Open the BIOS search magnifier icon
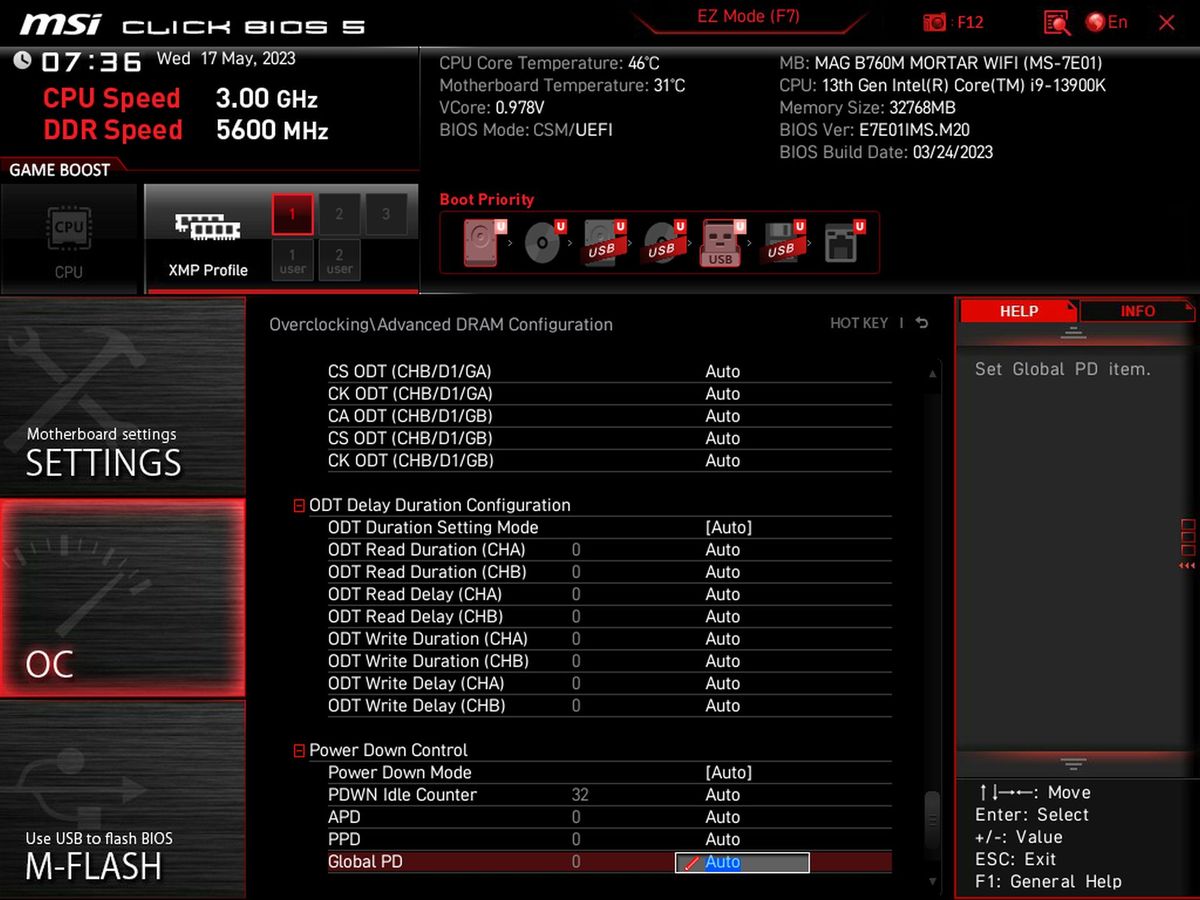The image size is (1200, 900). coord(1057,22)
